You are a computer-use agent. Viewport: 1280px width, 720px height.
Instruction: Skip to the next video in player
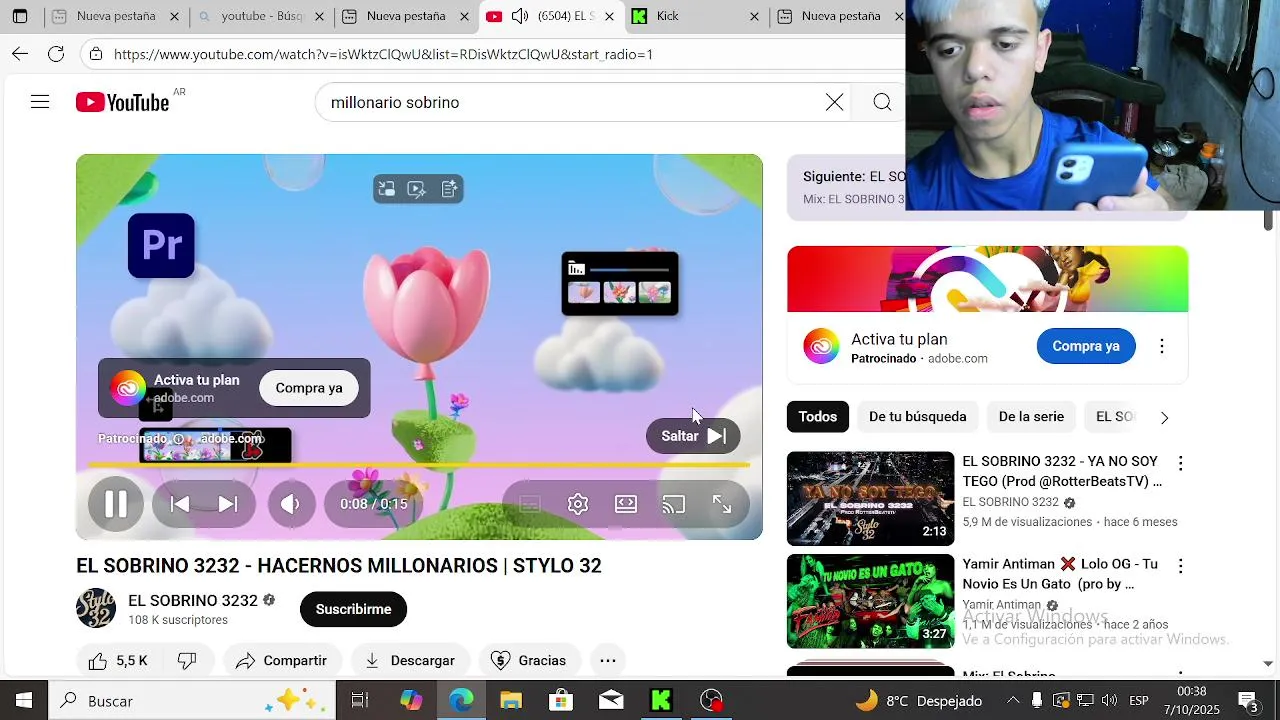coord(228,504)
